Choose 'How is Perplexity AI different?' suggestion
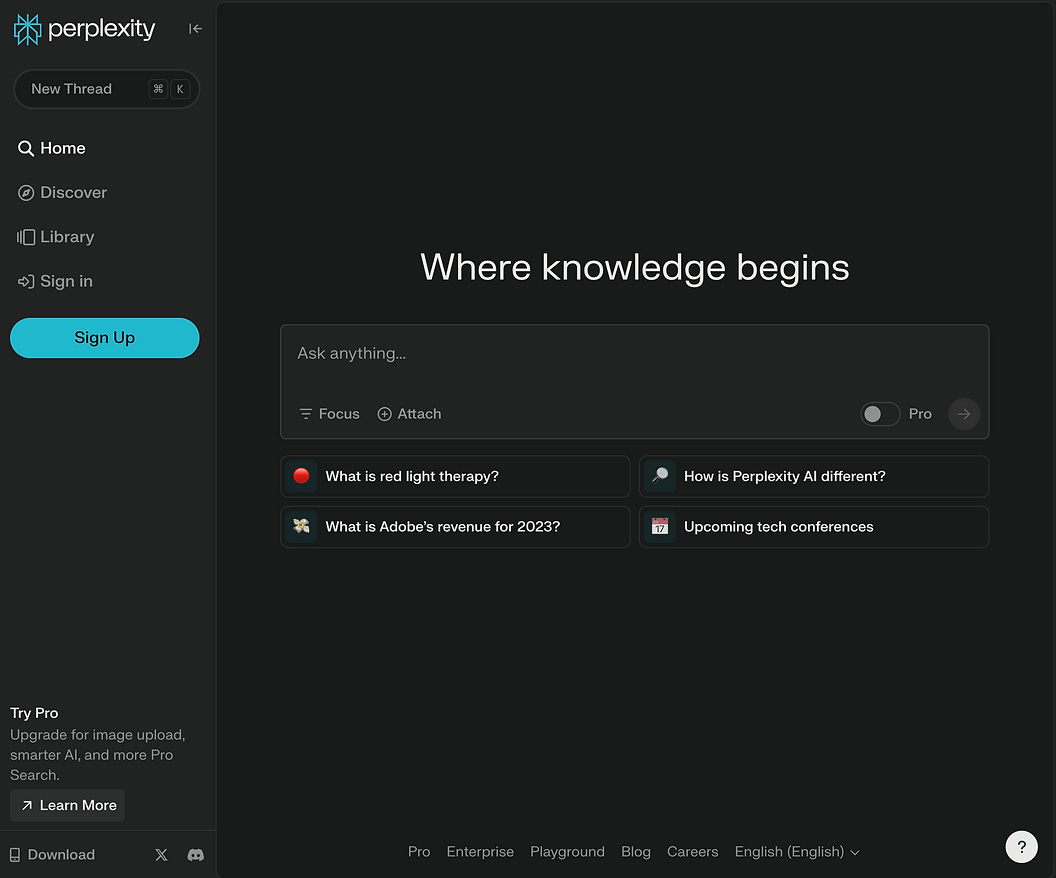The width and height of the screenshot is (1056, 878). coord(814,477)
